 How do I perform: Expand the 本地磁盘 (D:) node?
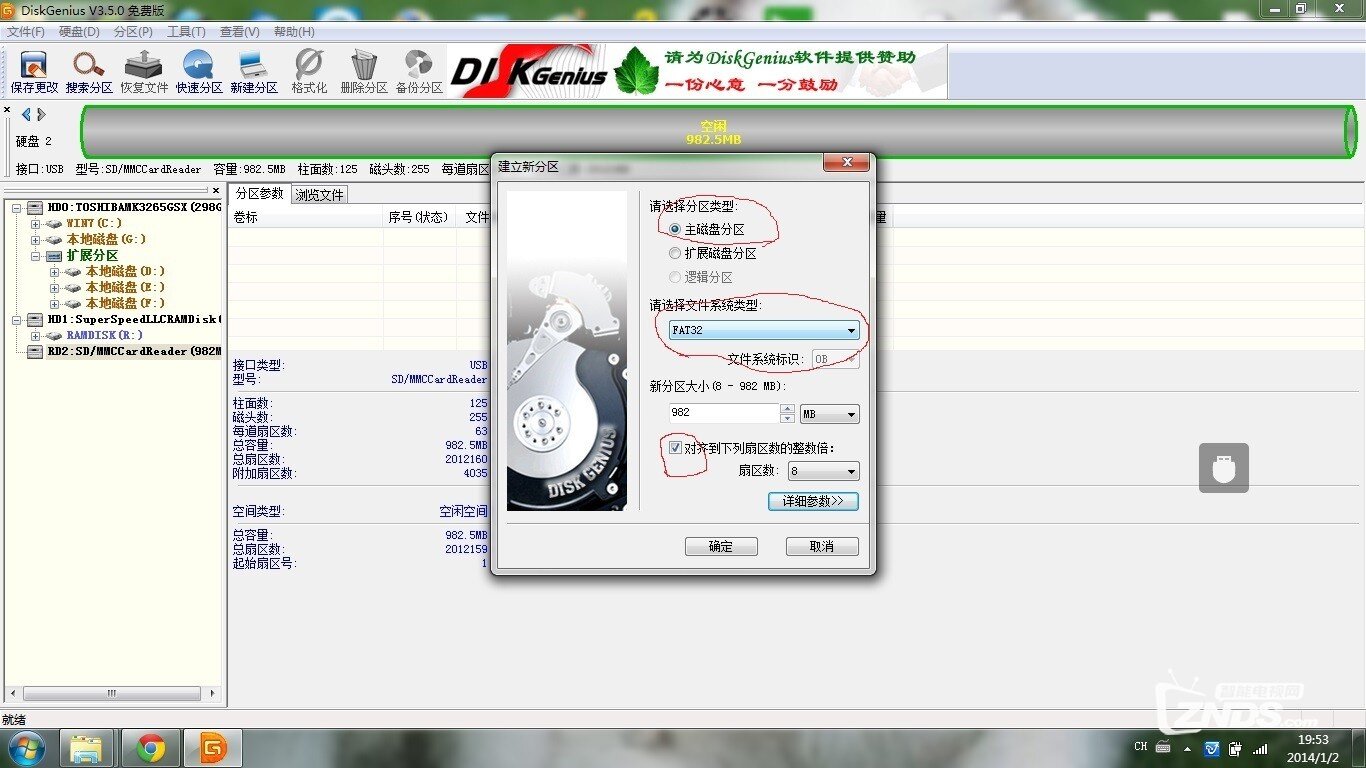click(55, 272)
